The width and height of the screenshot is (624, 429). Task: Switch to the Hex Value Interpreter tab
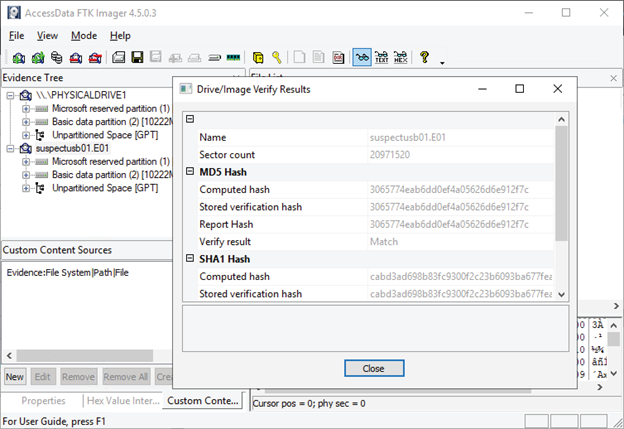coord(123,401)
